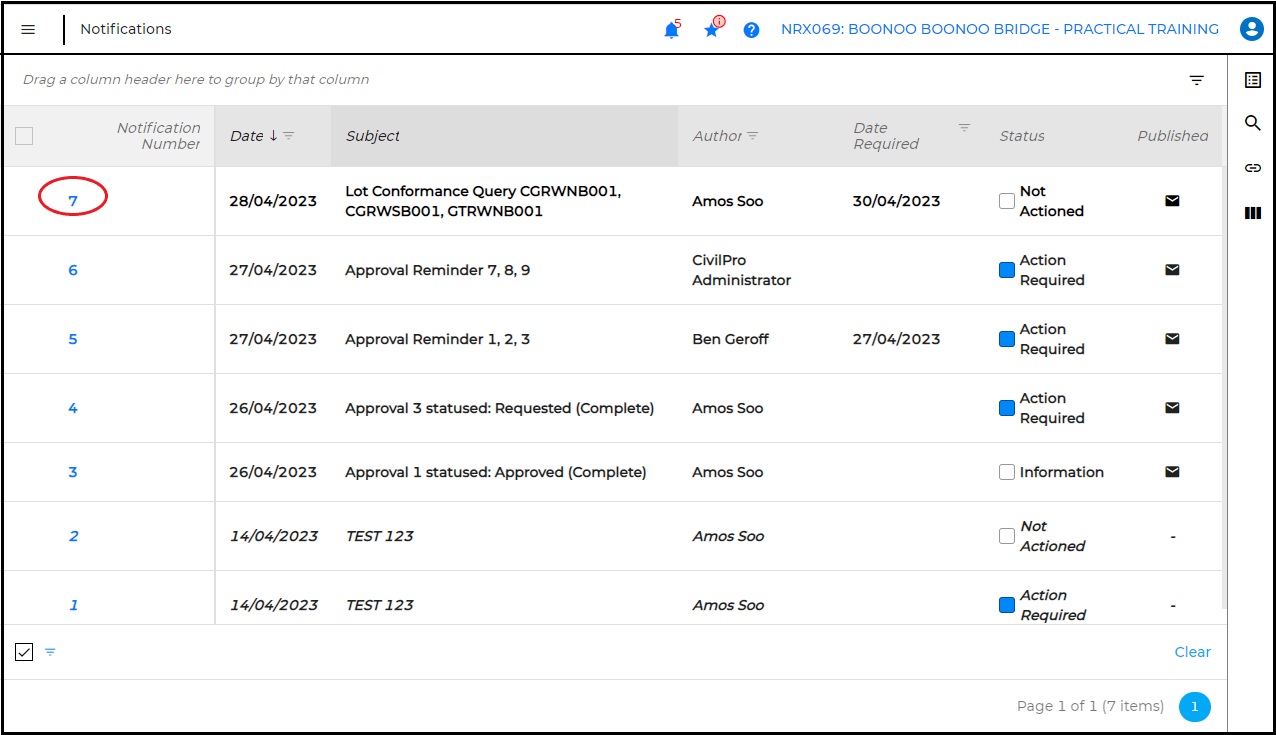Select the TEST 123 subject in notification 2 row
Viewport: 1276px width, 735px height.
[x=379, y=536]
